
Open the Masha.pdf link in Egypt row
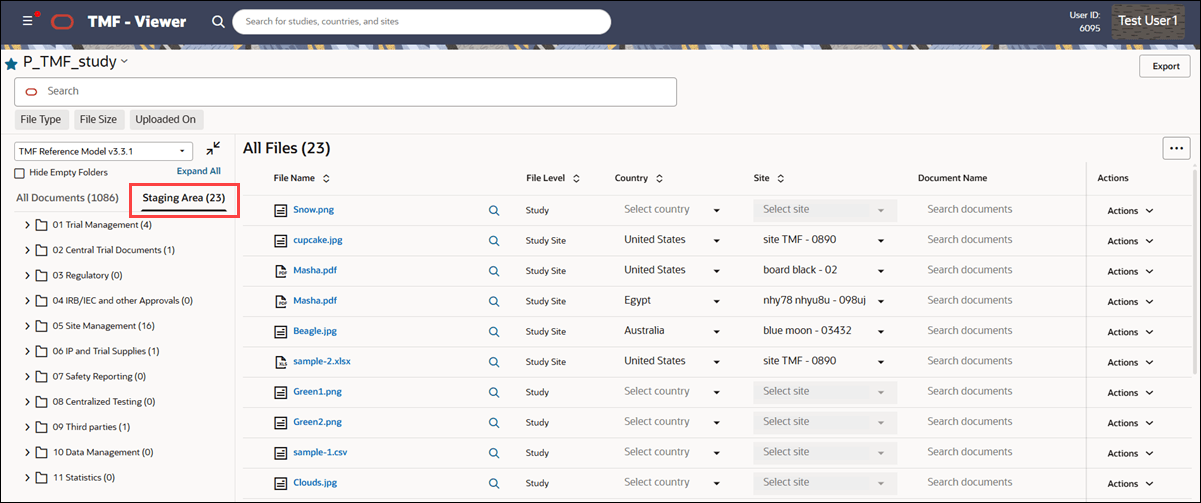pos(315,301)
